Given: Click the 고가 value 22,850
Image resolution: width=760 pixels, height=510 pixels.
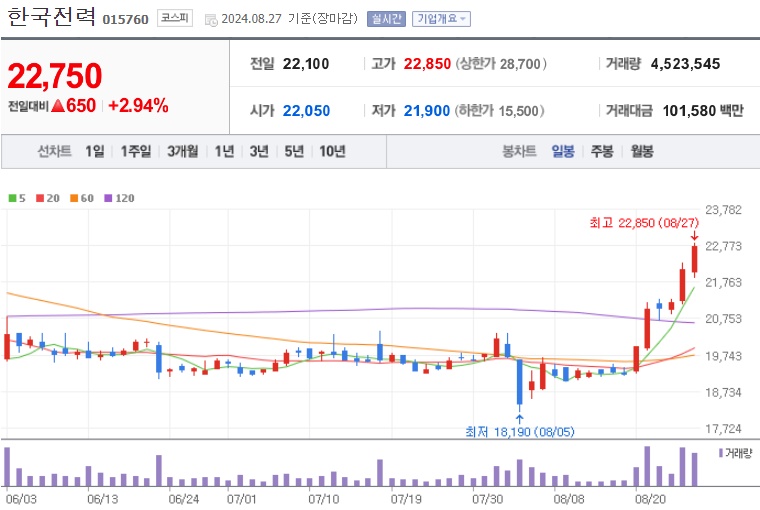Looking at the screenshot, I should point(427,64).
